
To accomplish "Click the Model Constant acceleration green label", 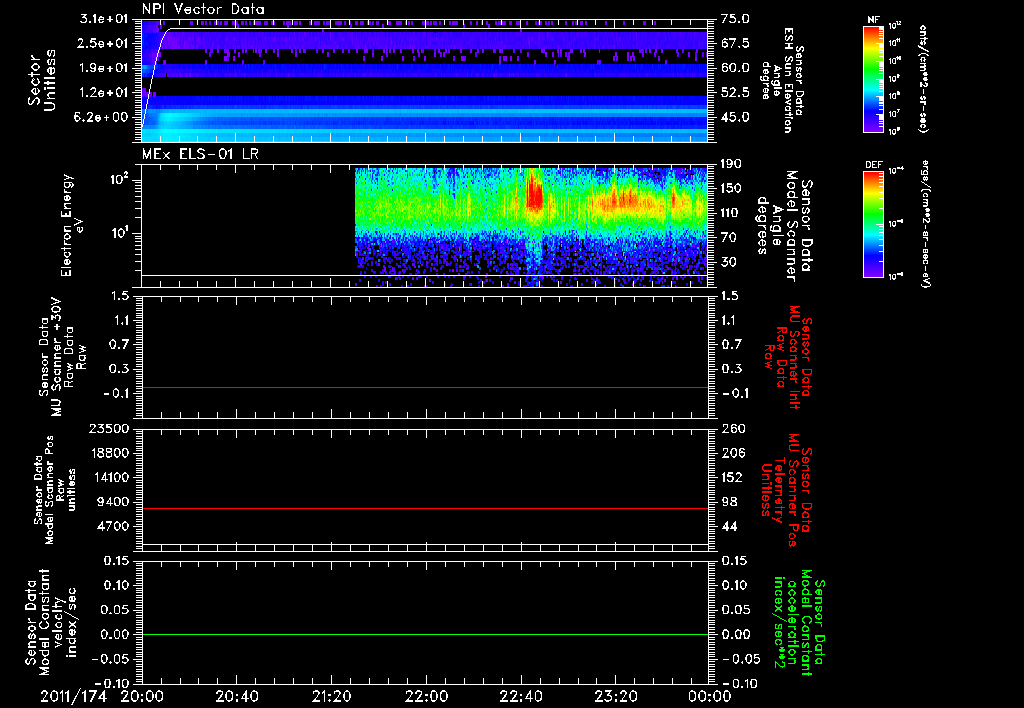I will click(799, 628).
